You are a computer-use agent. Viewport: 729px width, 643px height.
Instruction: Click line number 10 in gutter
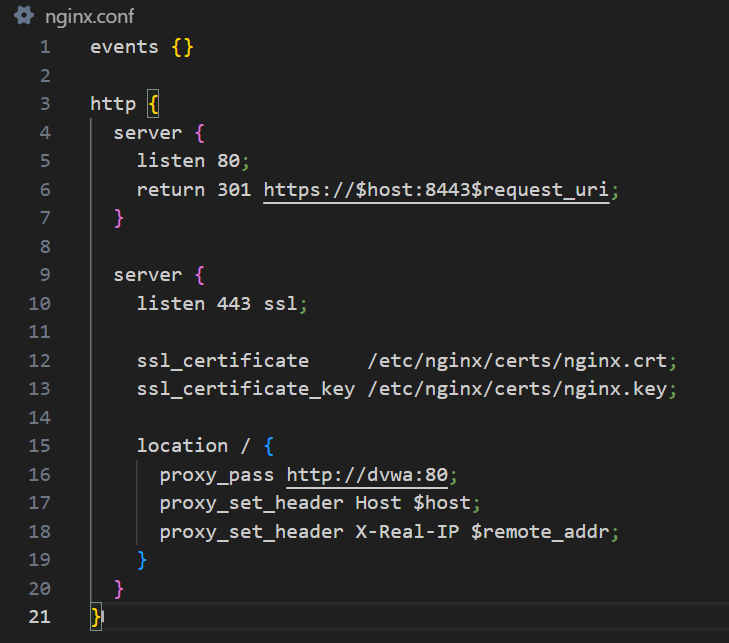click(40, 304)
